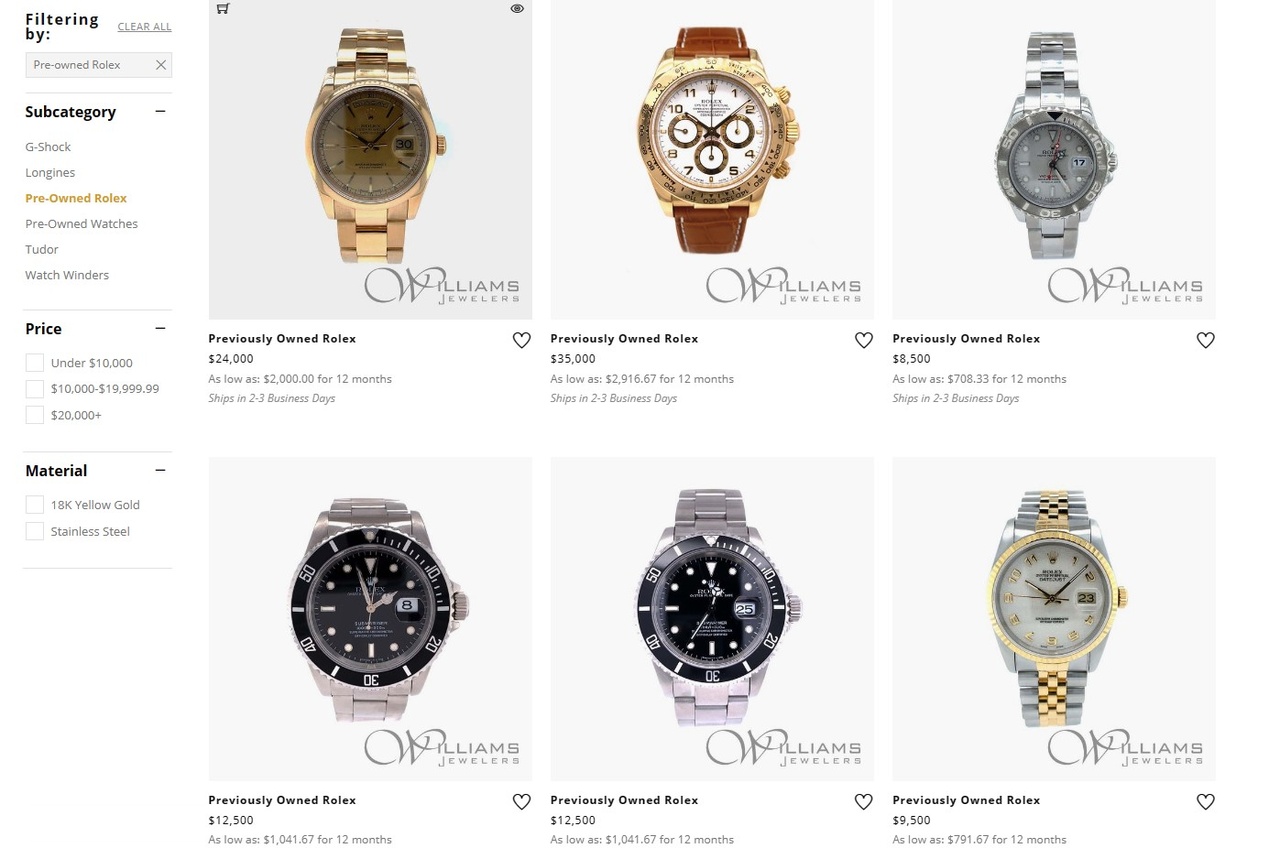This screenshot has width=1280, height=848.
Task: Add the $24,000 gold Rolex to cart
Action: [223, 8]
